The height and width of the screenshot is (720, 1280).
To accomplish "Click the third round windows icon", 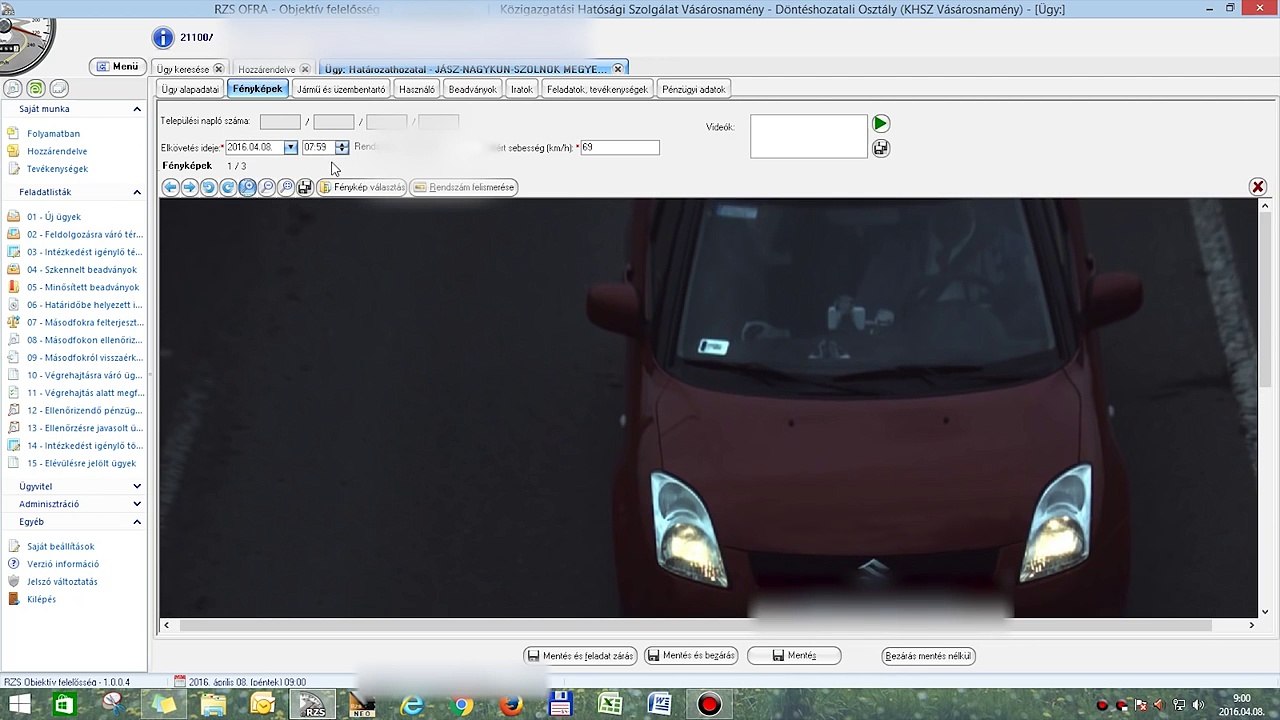I will (x=59, y=89).
